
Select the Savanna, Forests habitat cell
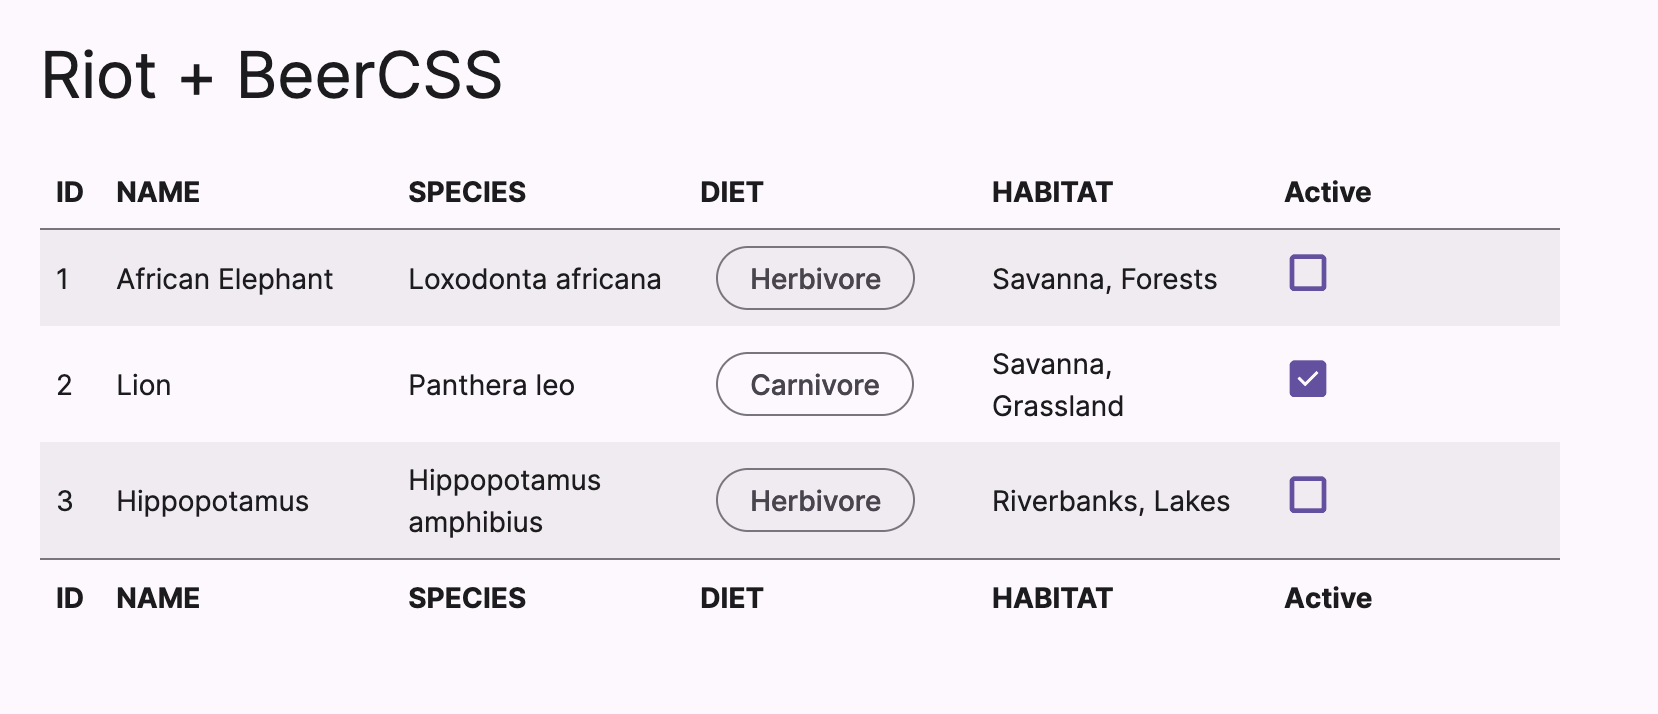click(x=1104, y=279)
